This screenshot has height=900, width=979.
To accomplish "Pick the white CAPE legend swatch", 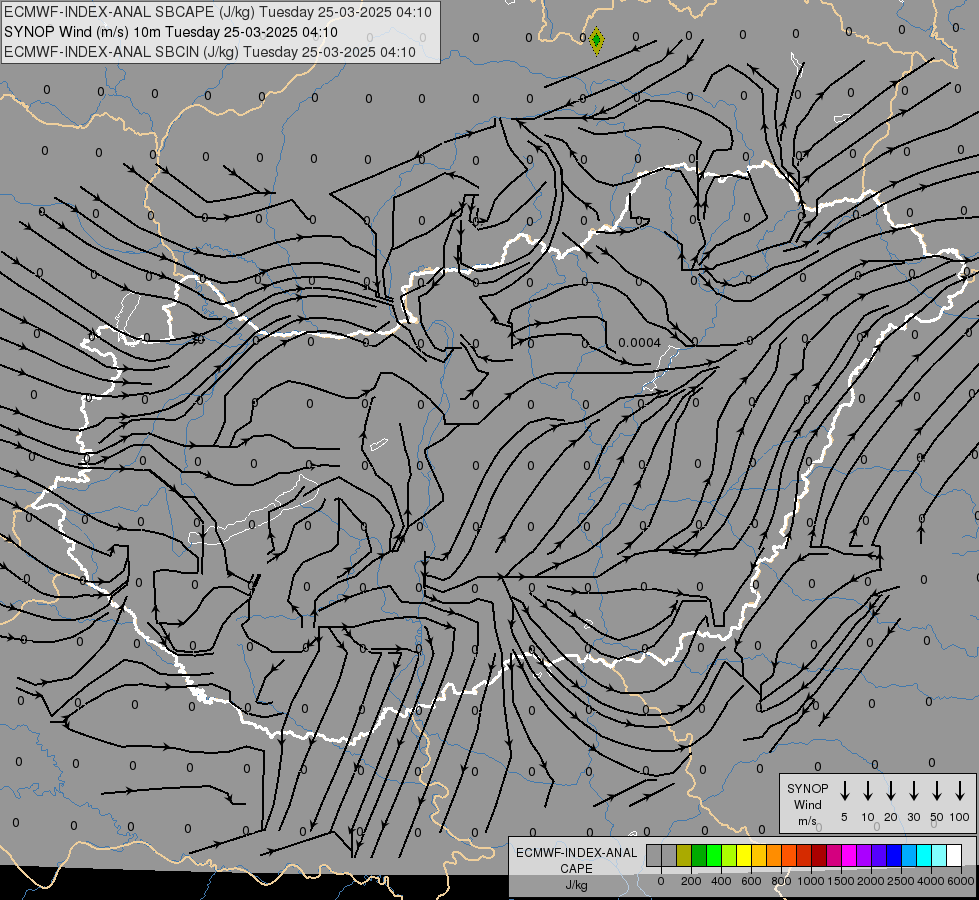I will 953,855.
